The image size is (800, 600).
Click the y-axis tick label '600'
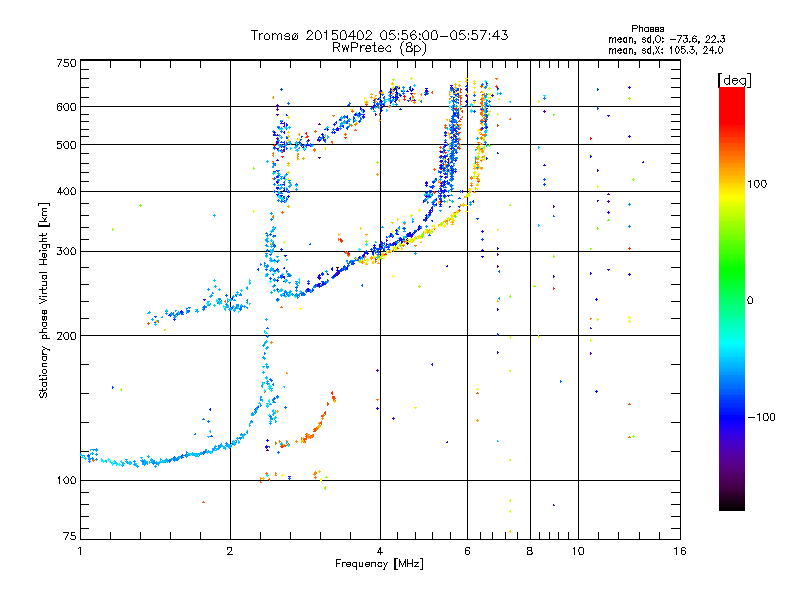coord(66,107)
